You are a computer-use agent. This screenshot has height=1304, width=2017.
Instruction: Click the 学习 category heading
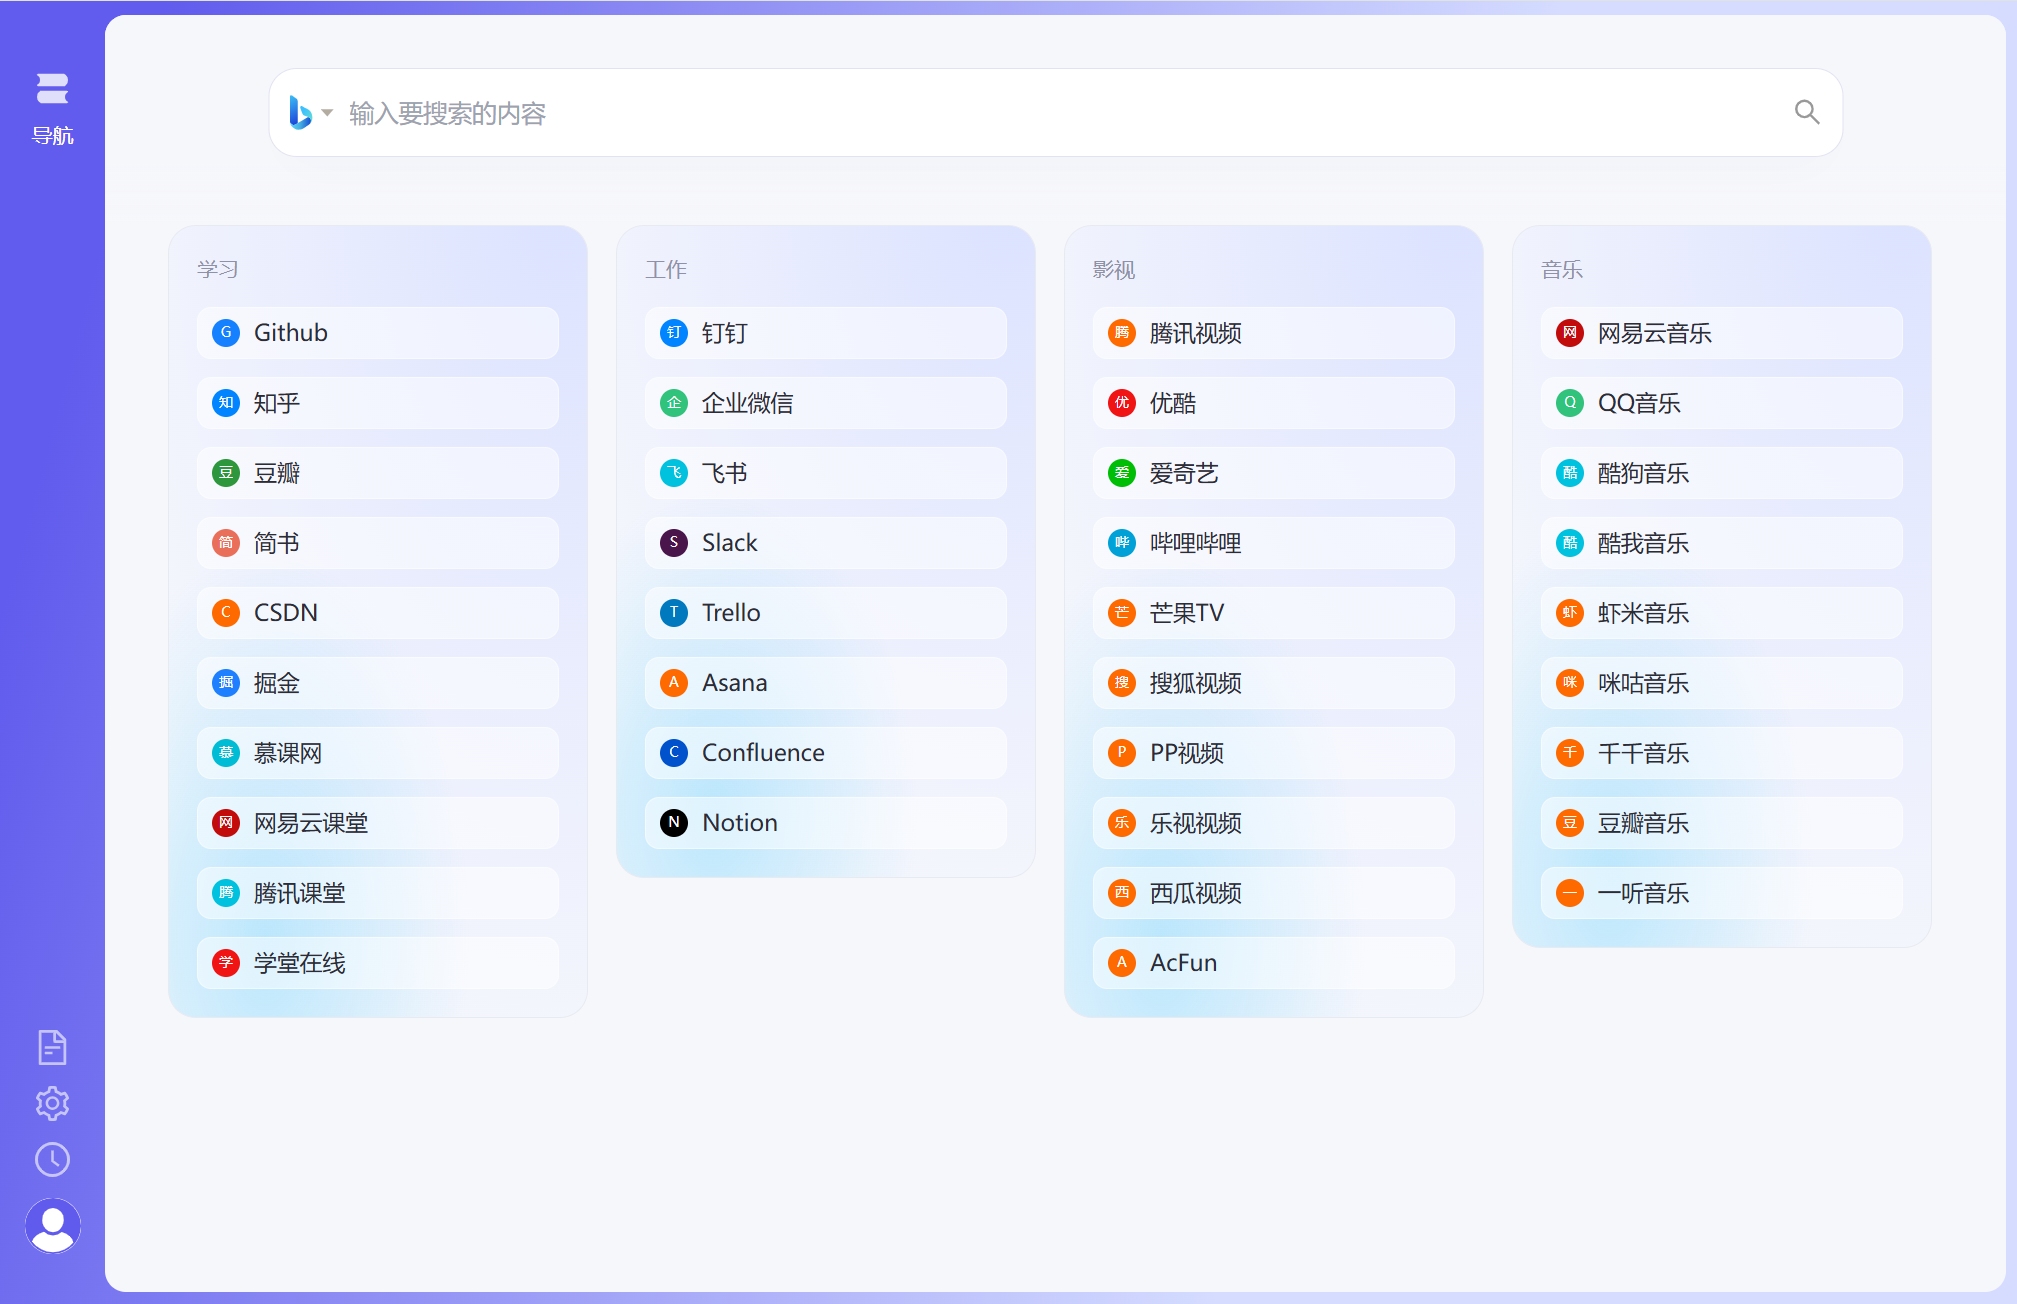(218, 269)
